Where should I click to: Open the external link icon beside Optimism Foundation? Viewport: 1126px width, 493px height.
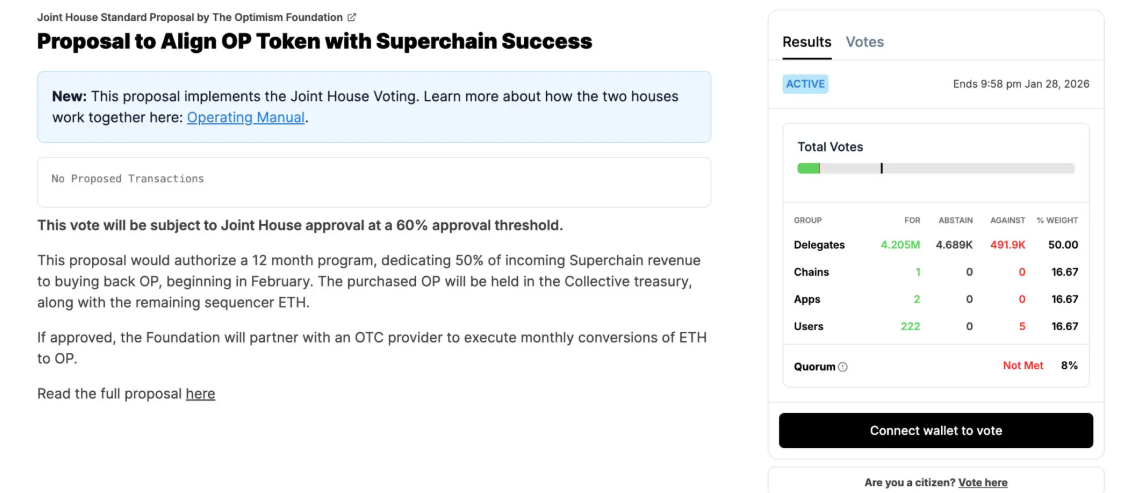351,18
